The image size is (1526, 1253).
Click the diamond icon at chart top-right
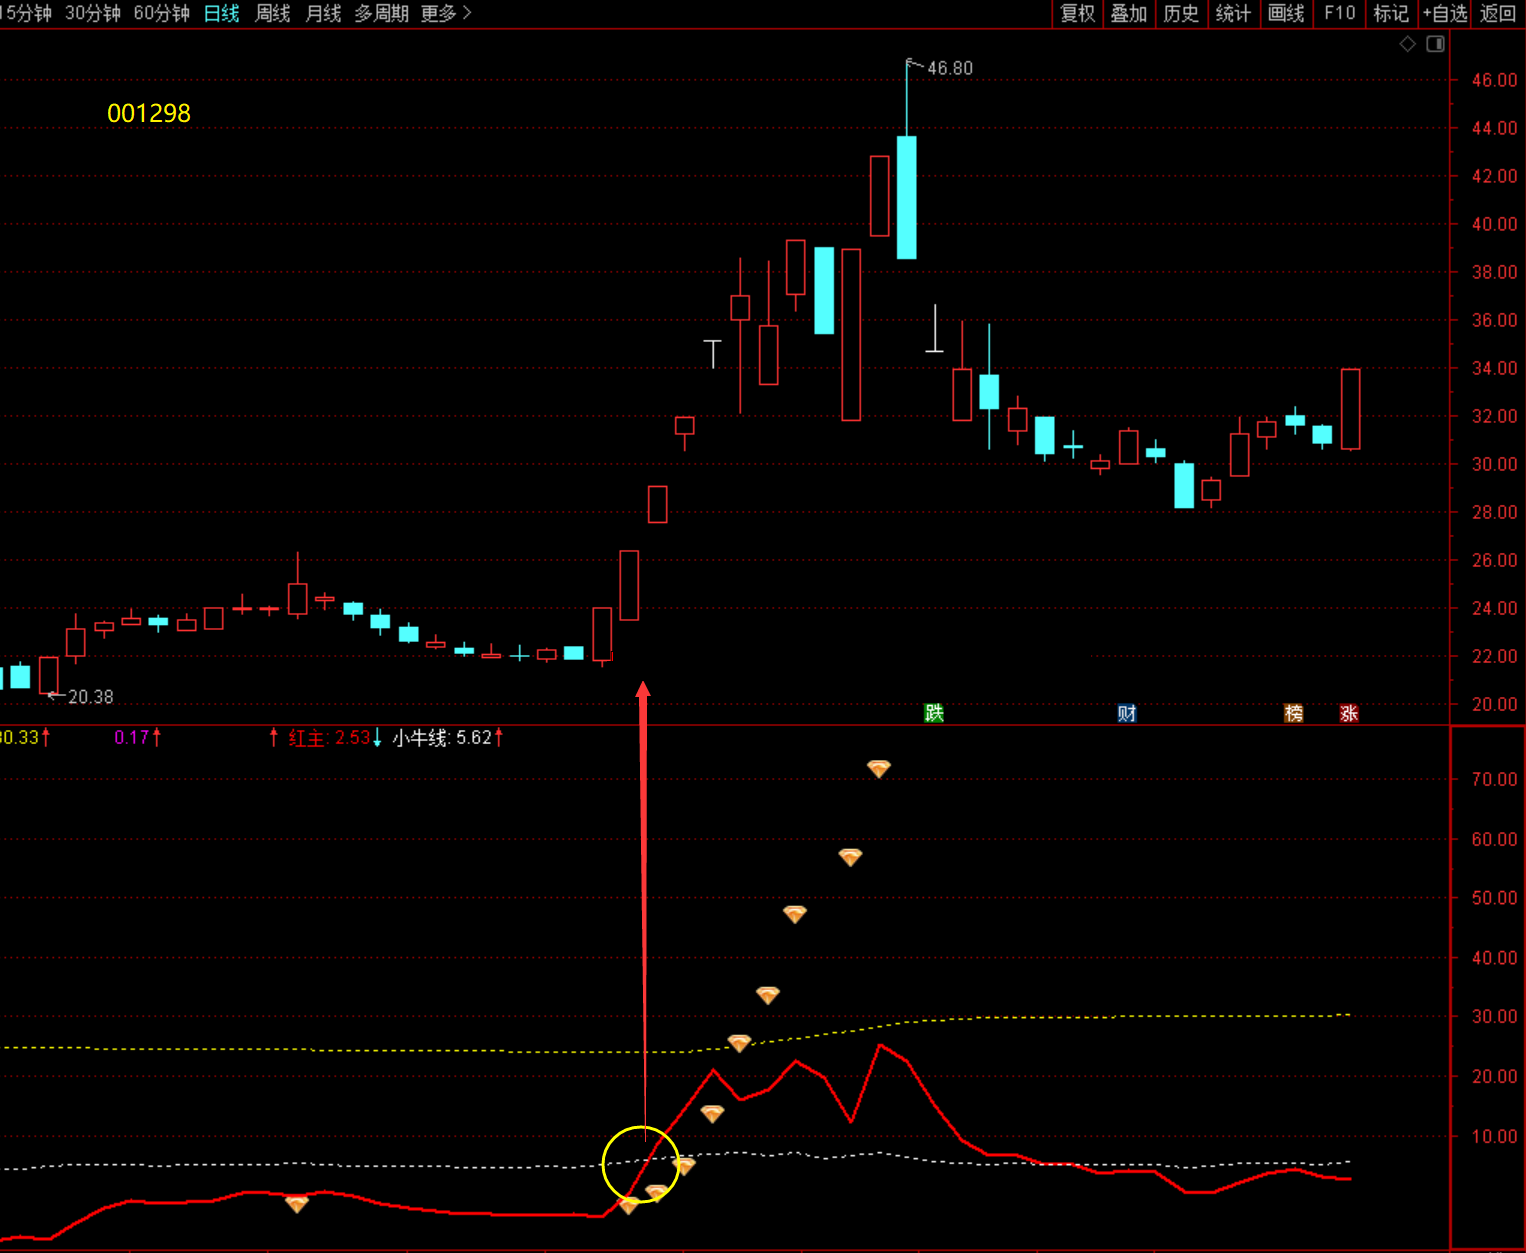pos(1407,44)
